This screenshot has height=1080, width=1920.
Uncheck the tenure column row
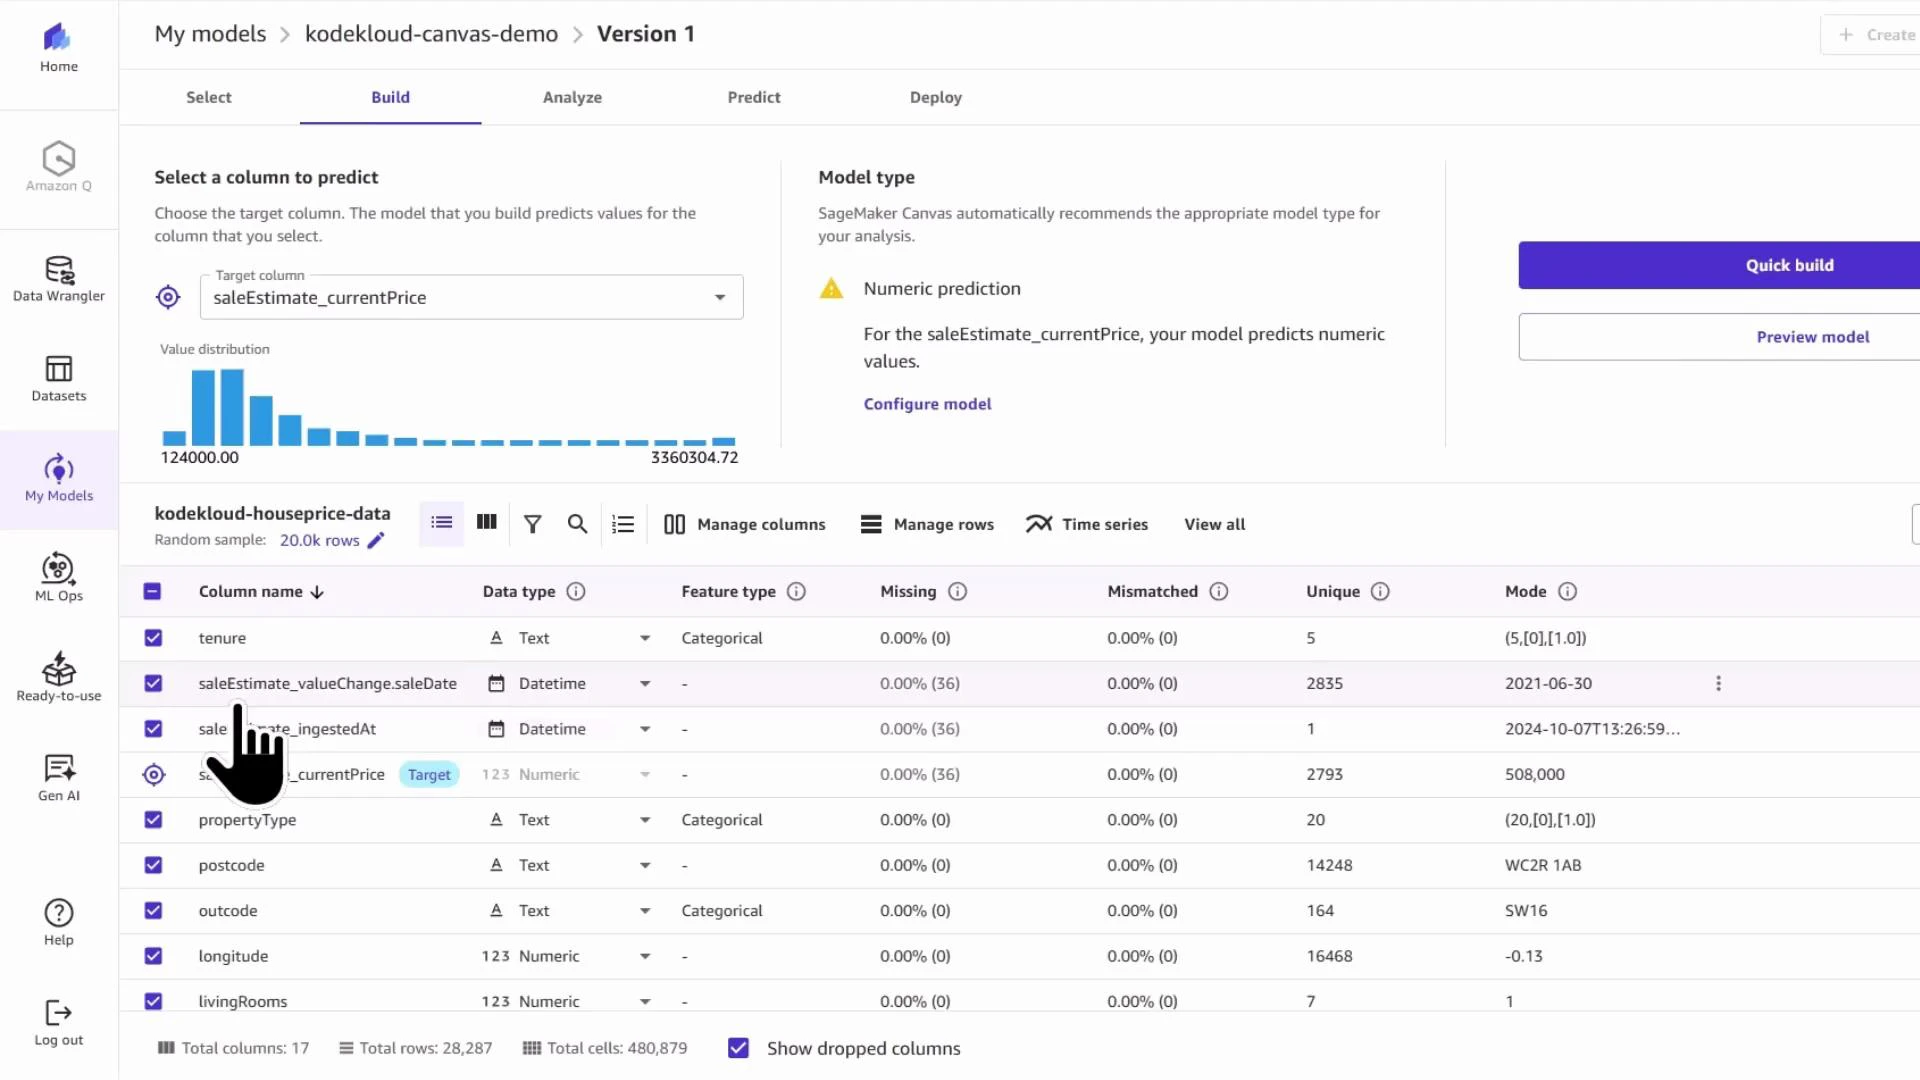point(153,637)
